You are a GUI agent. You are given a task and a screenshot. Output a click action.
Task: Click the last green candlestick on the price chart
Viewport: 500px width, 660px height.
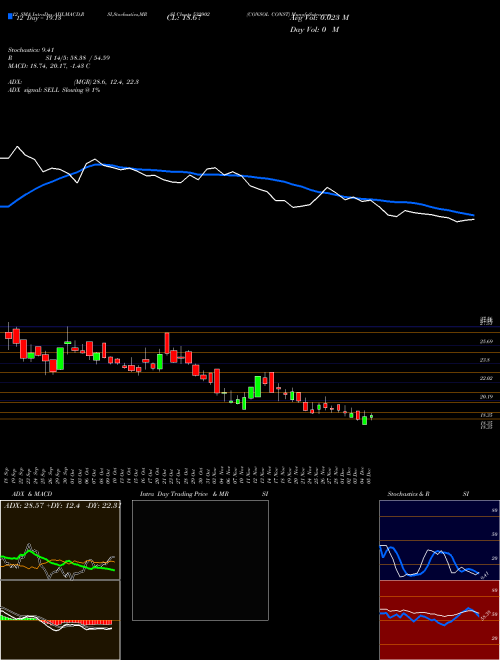pyautogui.click(x=371, y=417)
